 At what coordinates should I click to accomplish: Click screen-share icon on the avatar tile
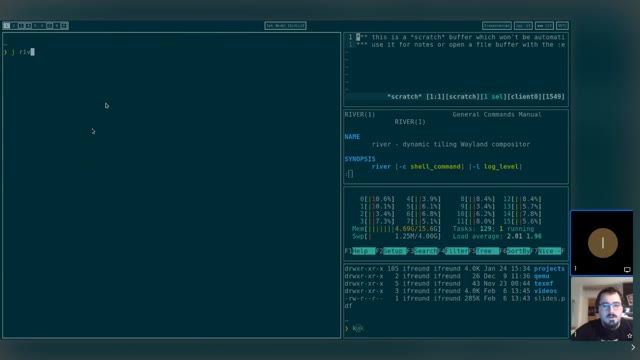(627, 269)
